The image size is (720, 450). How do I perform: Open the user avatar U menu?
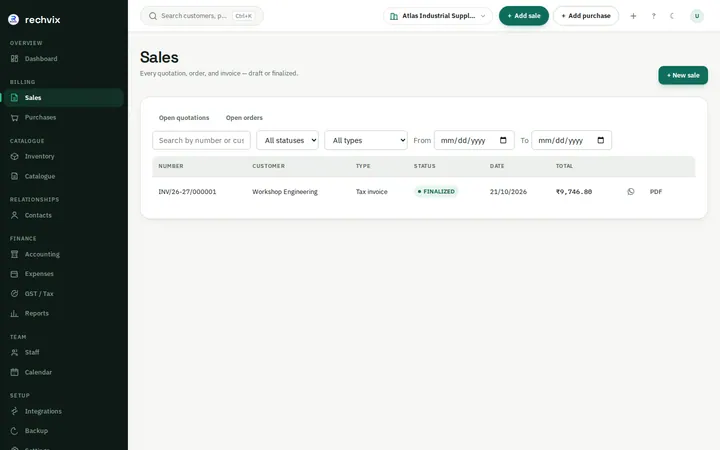point(697,16)
